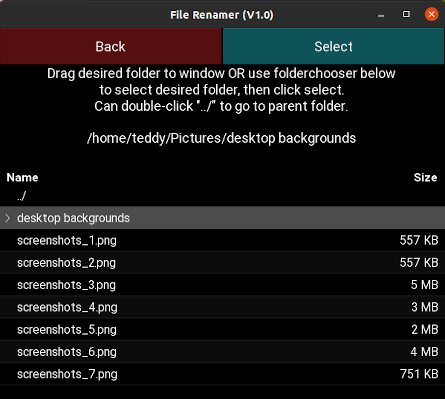Minimize the File Renamer window

coord(381,15)
